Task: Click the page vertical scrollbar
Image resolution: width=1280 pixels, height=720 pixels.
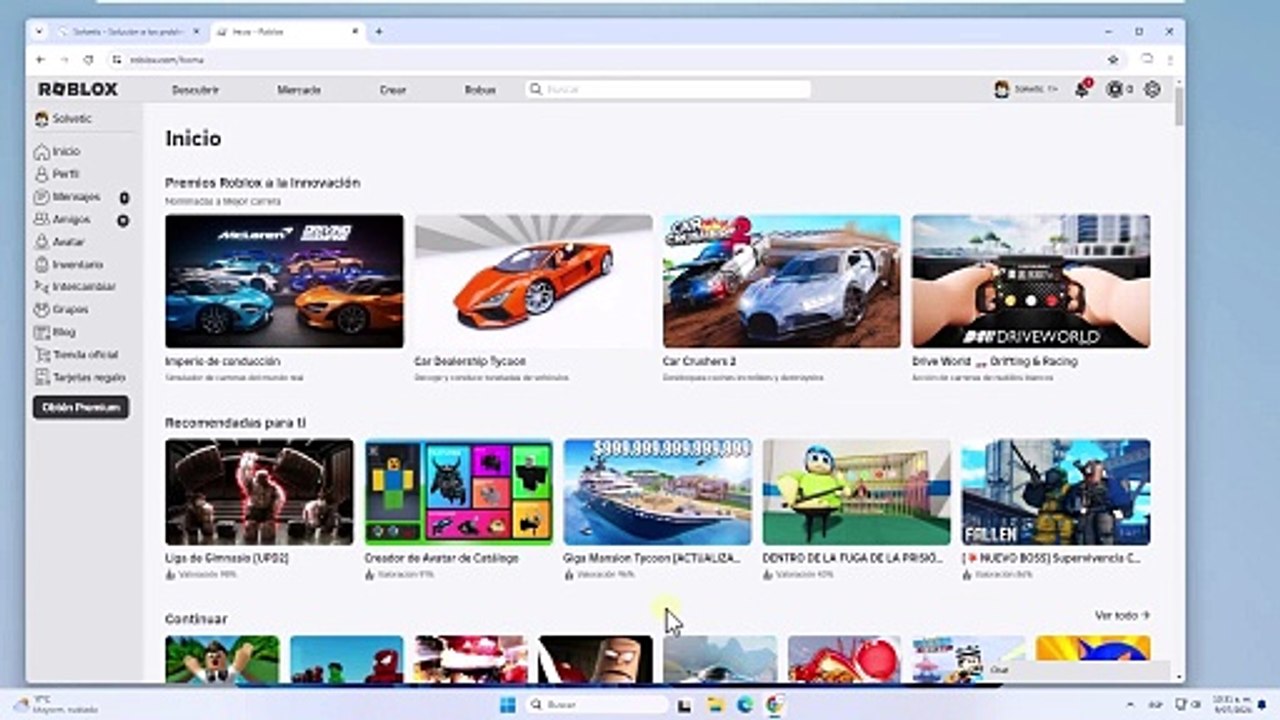Action: tap(1179, 105)
